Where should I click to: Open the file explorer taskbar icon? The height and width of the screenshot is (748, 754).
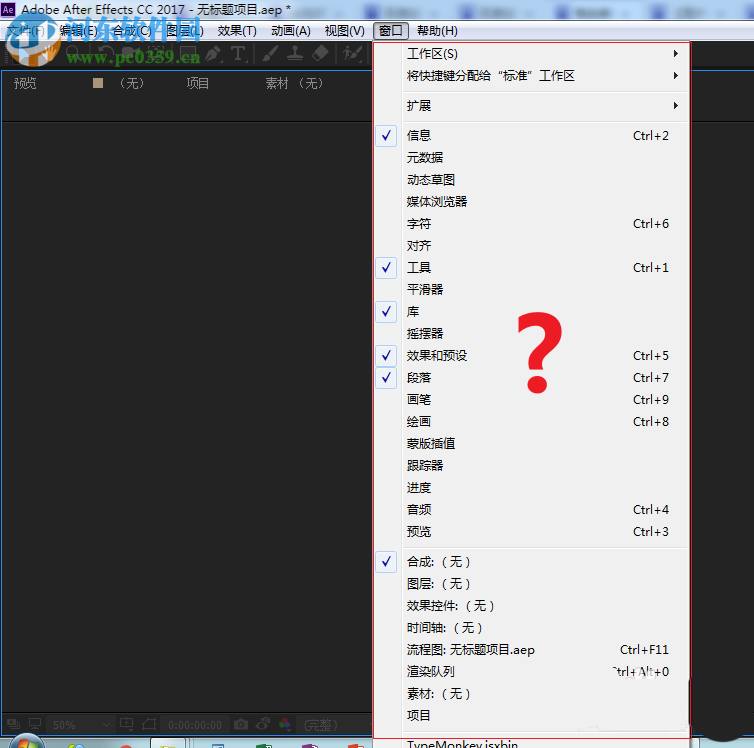point(168,744)
